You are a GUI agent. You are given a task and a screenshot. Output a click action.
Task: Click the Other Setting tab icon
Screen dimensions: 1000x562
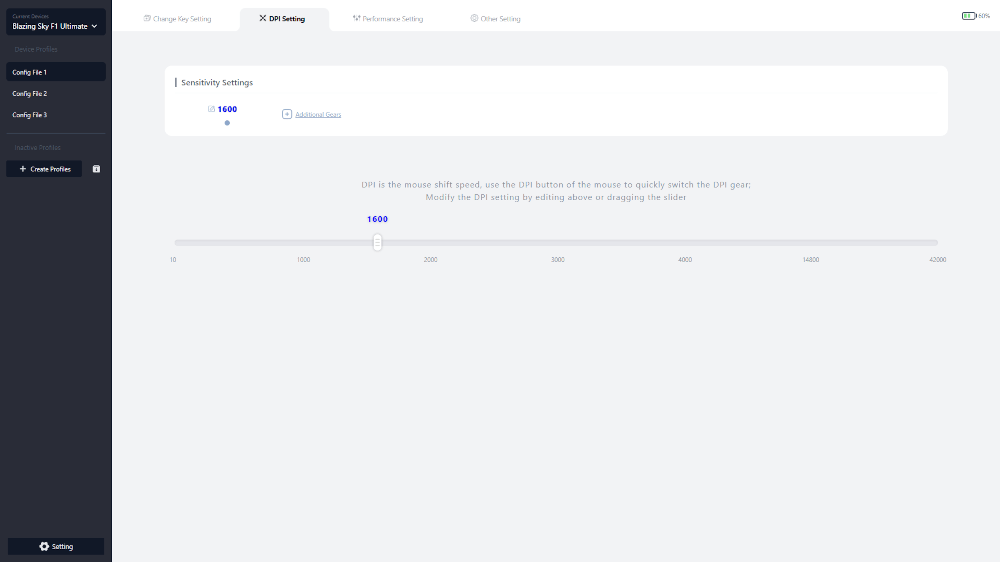tap(474, 18)
